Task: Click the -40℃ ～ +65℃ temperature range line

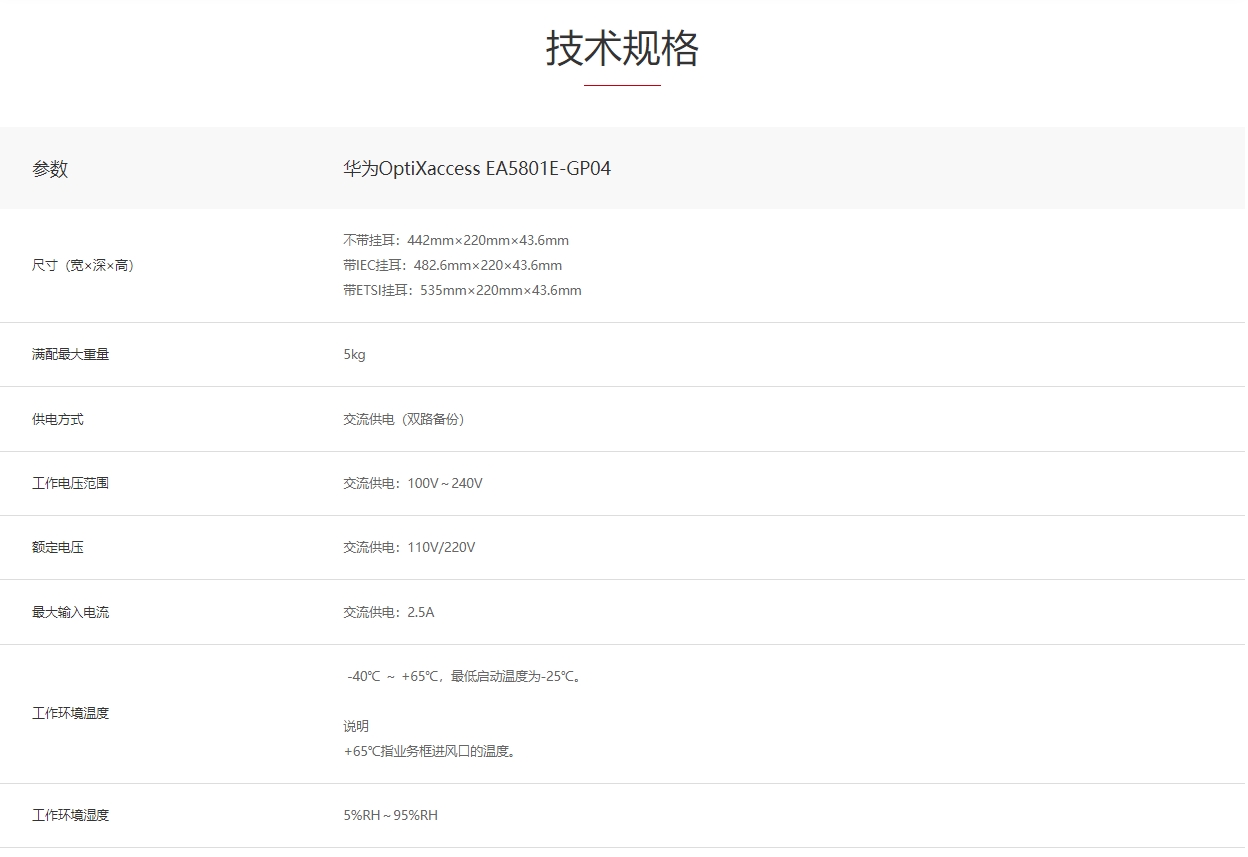Action: [466, 676]
